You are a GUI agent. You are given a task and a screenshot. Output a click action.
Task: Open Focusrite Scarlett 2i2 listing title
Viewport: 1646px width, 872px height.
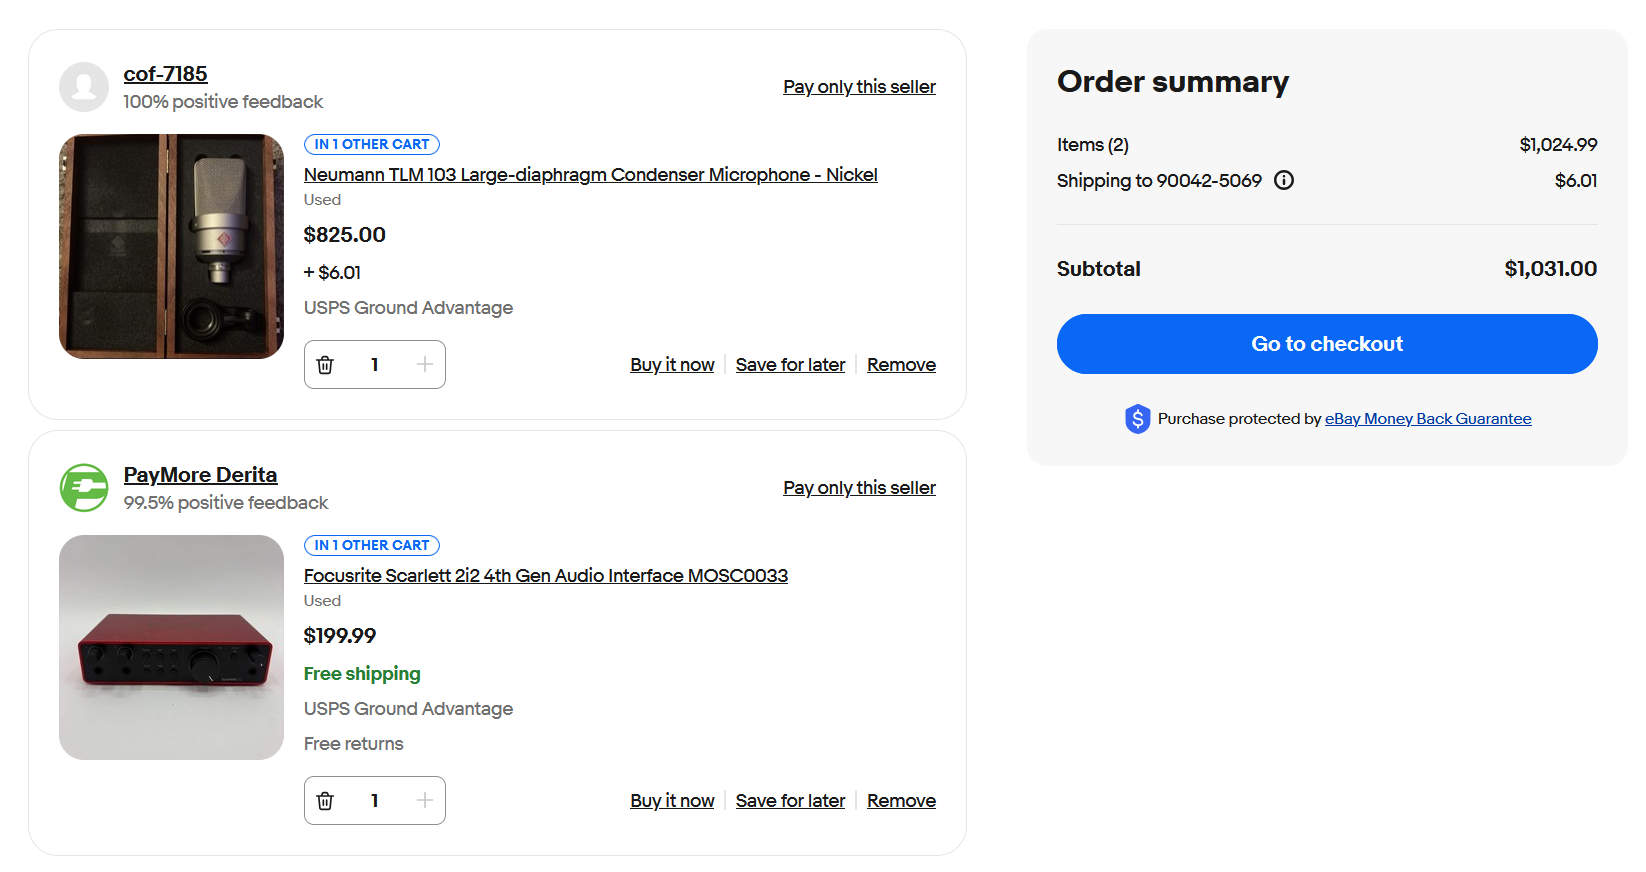545,576
